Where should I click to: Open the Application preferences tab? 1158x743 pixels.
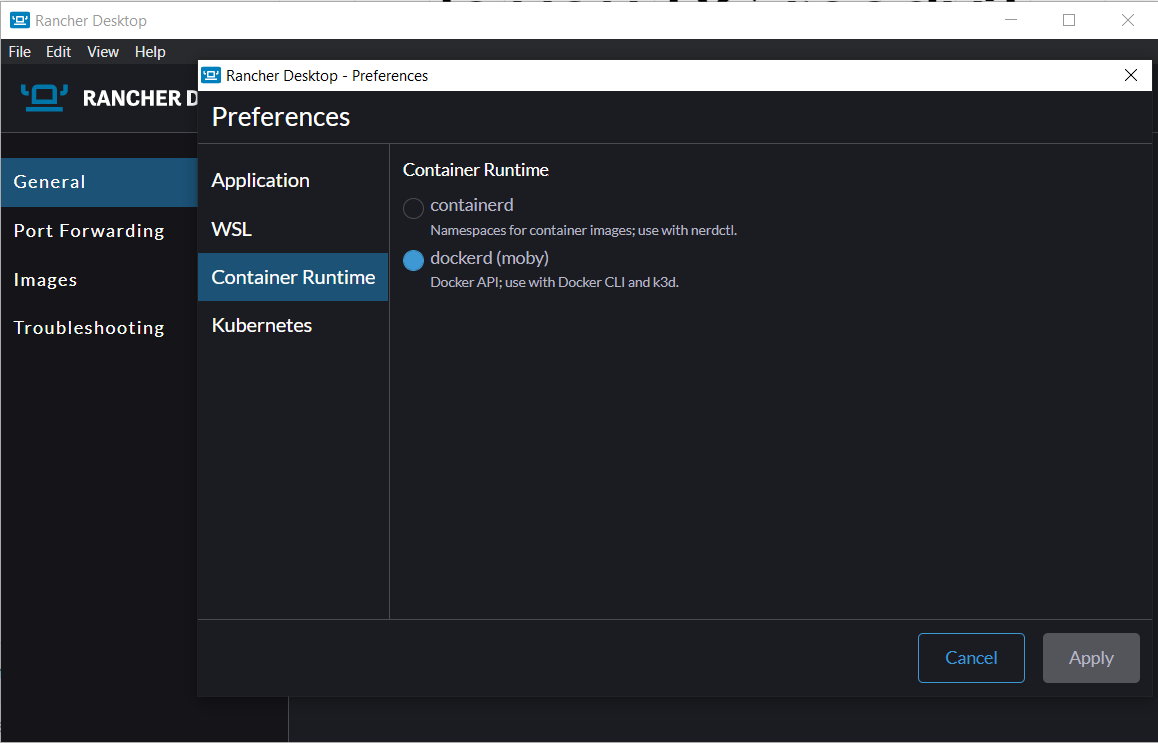coord(293,180)
